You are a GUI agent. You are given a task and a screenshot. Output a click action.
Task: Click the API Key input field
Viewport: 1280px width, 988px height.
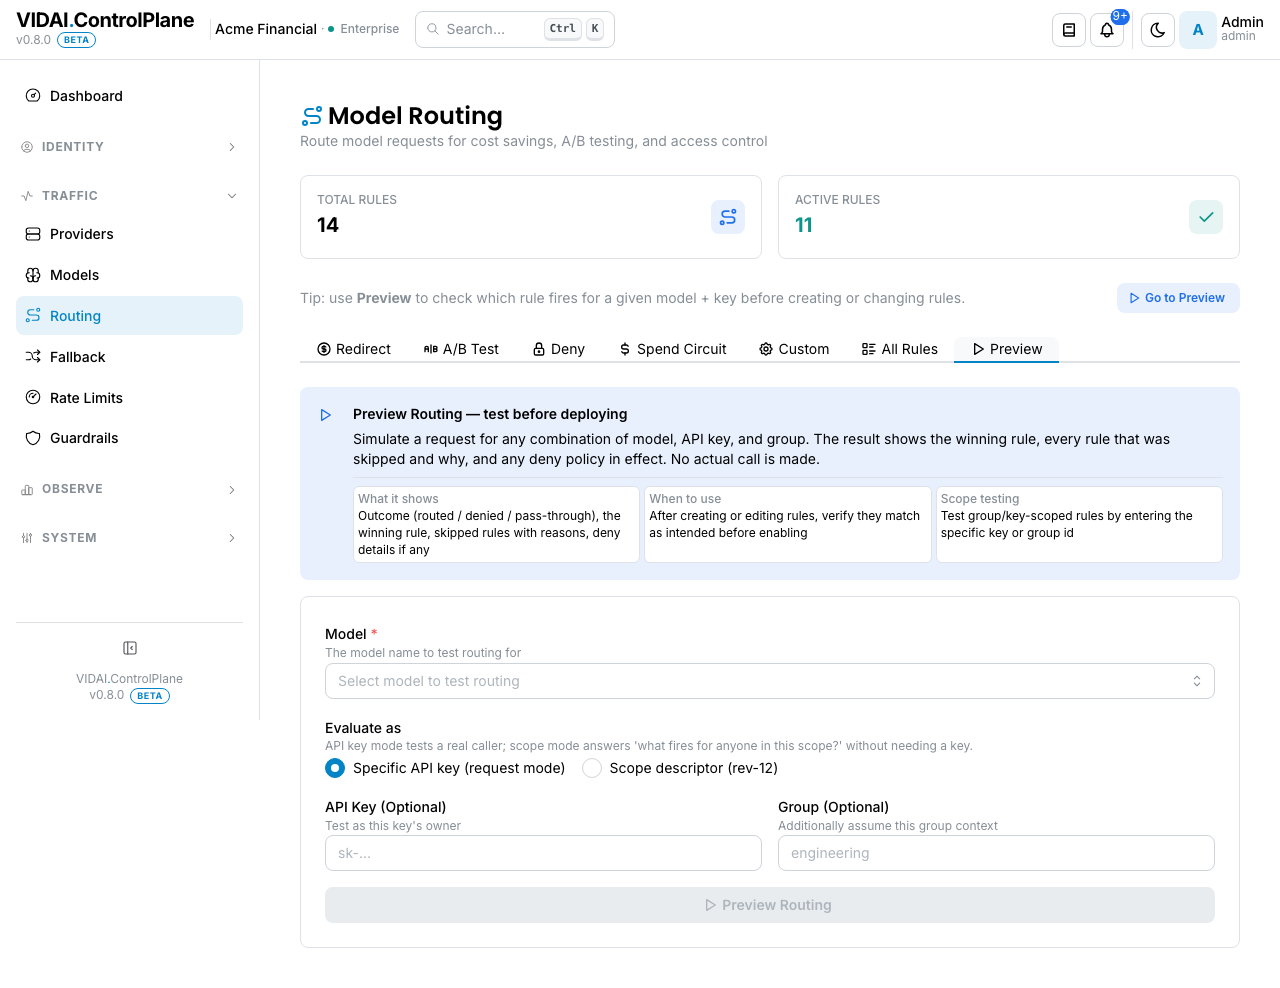543,853
